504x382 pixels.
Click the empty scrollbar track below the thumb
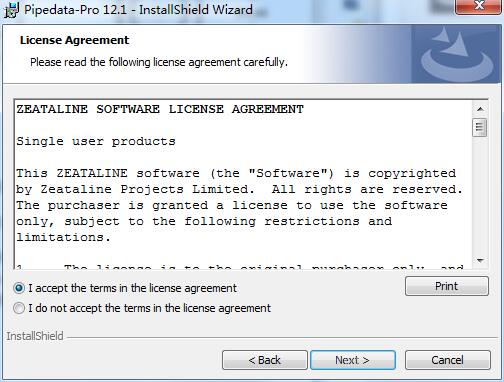[x=480, y=195]
